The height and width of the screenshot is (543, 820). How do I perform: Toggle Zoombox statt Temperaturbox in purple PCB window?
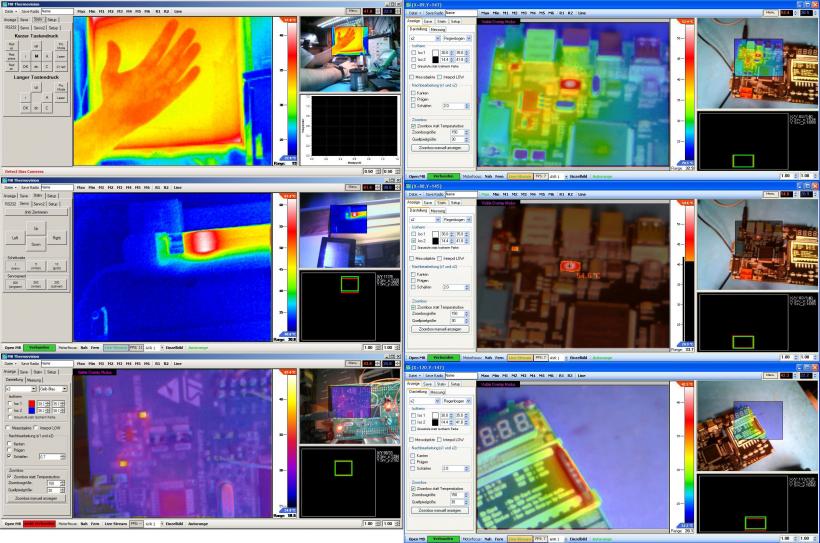(x=9, y=477)
